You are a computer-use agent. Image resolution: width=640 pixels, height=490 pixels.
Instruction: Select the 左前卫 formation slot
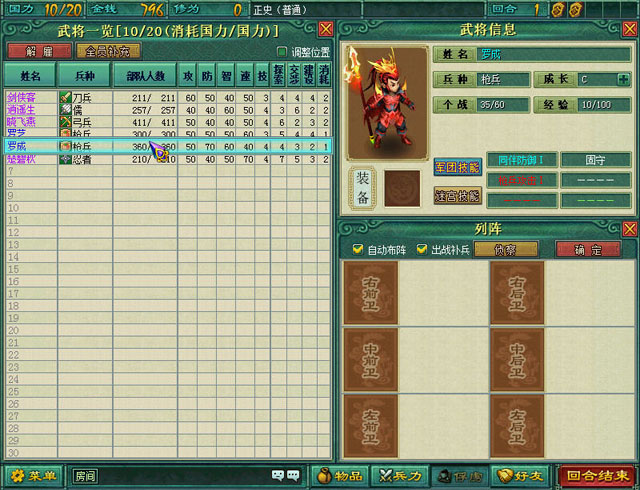click(x=371, y=426)
